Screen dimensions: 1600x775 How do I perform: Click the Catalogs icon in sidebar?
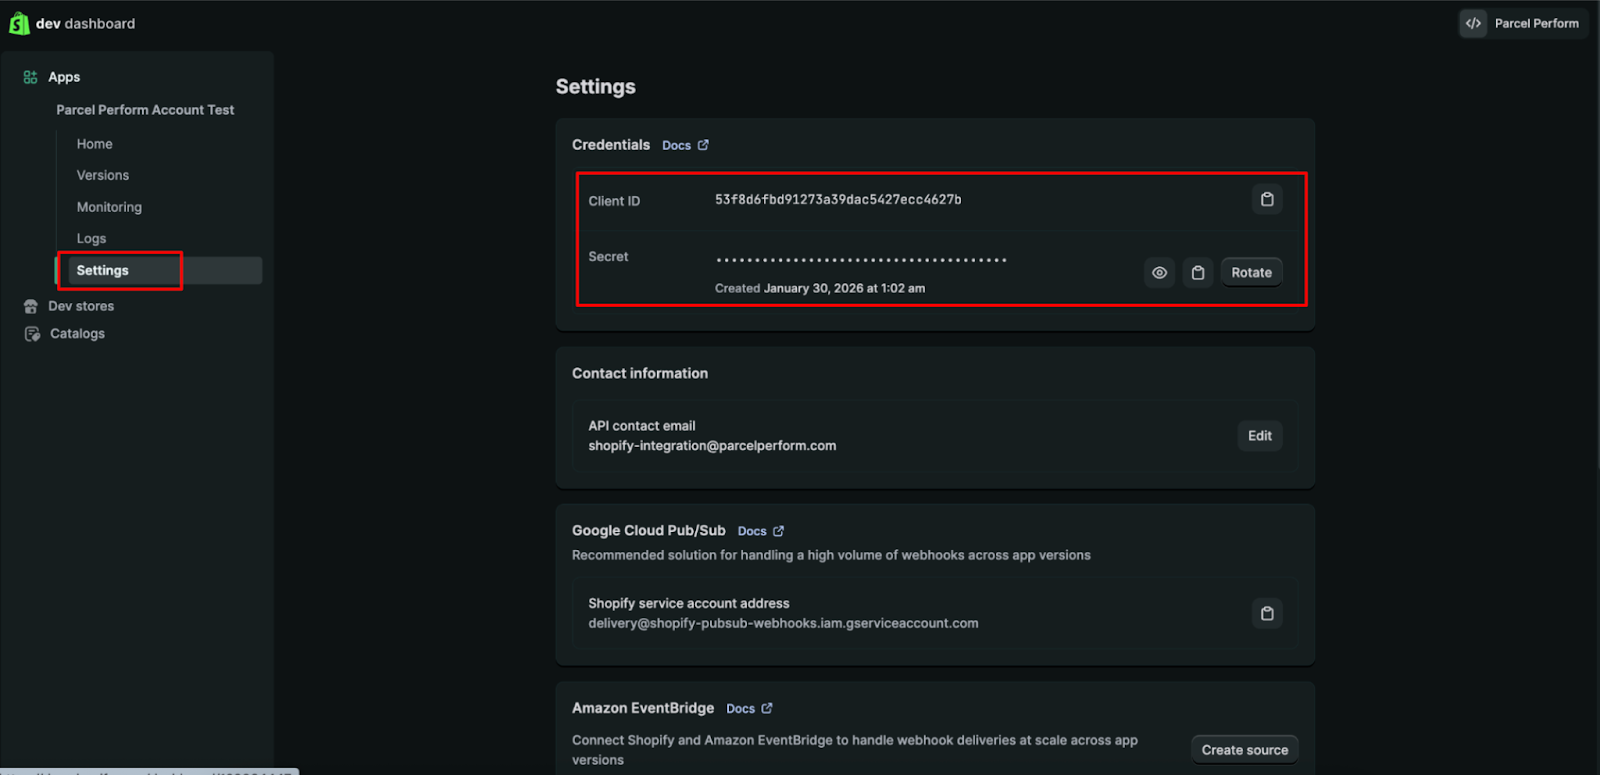pos(32,334)
